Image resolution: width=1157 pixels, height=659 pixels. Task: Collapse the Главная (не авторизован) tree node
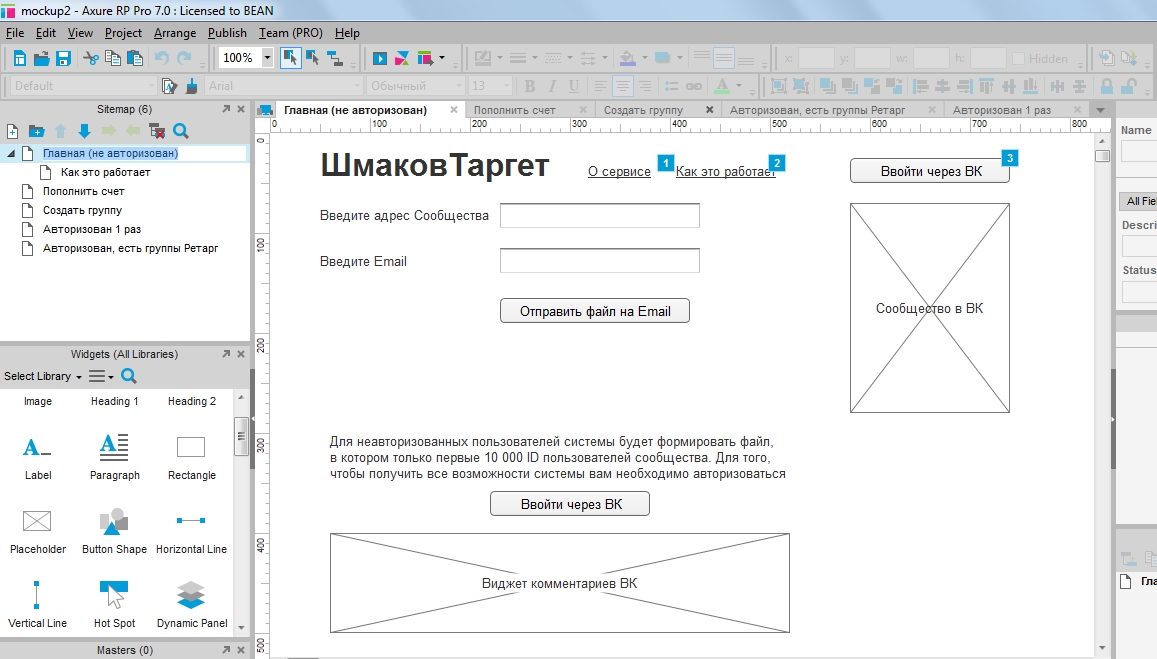(x=11, y=153)
